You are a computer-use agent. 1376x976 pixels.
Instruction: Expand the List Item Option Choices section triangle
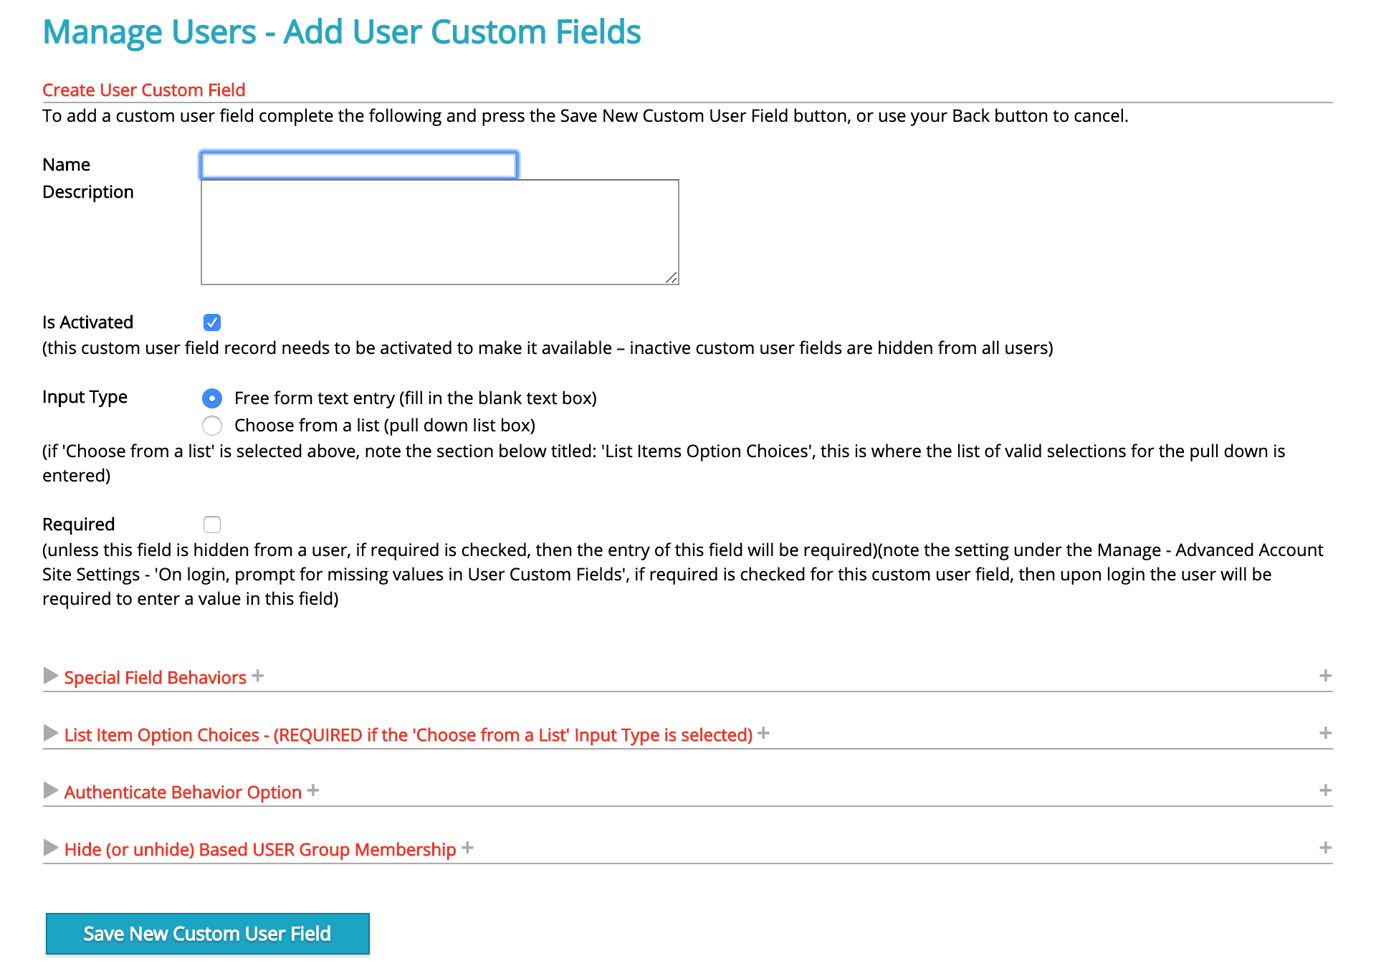point(50,733)
